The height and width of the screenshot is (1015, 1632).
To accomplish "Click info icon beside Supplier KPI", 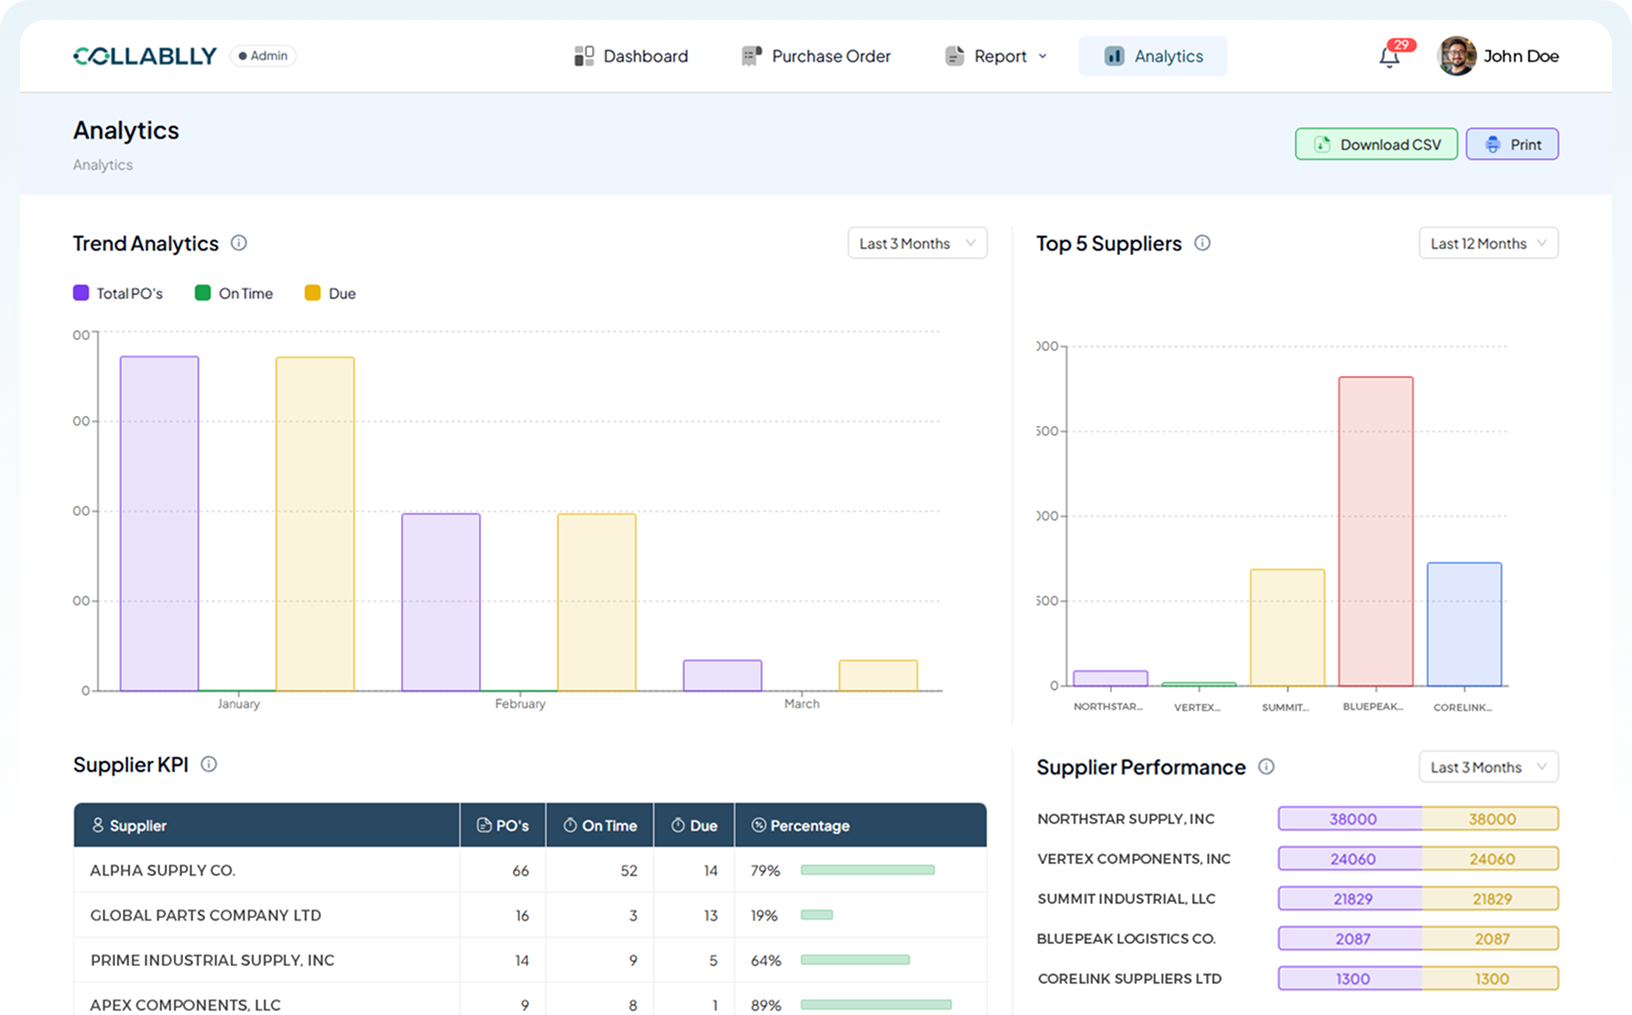I will pyautogui.click(x=209, y=764).
